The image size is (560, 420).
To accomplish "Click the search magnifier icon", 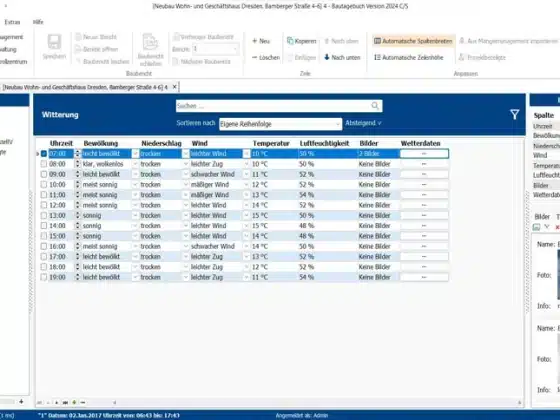I will pos(375,106).
